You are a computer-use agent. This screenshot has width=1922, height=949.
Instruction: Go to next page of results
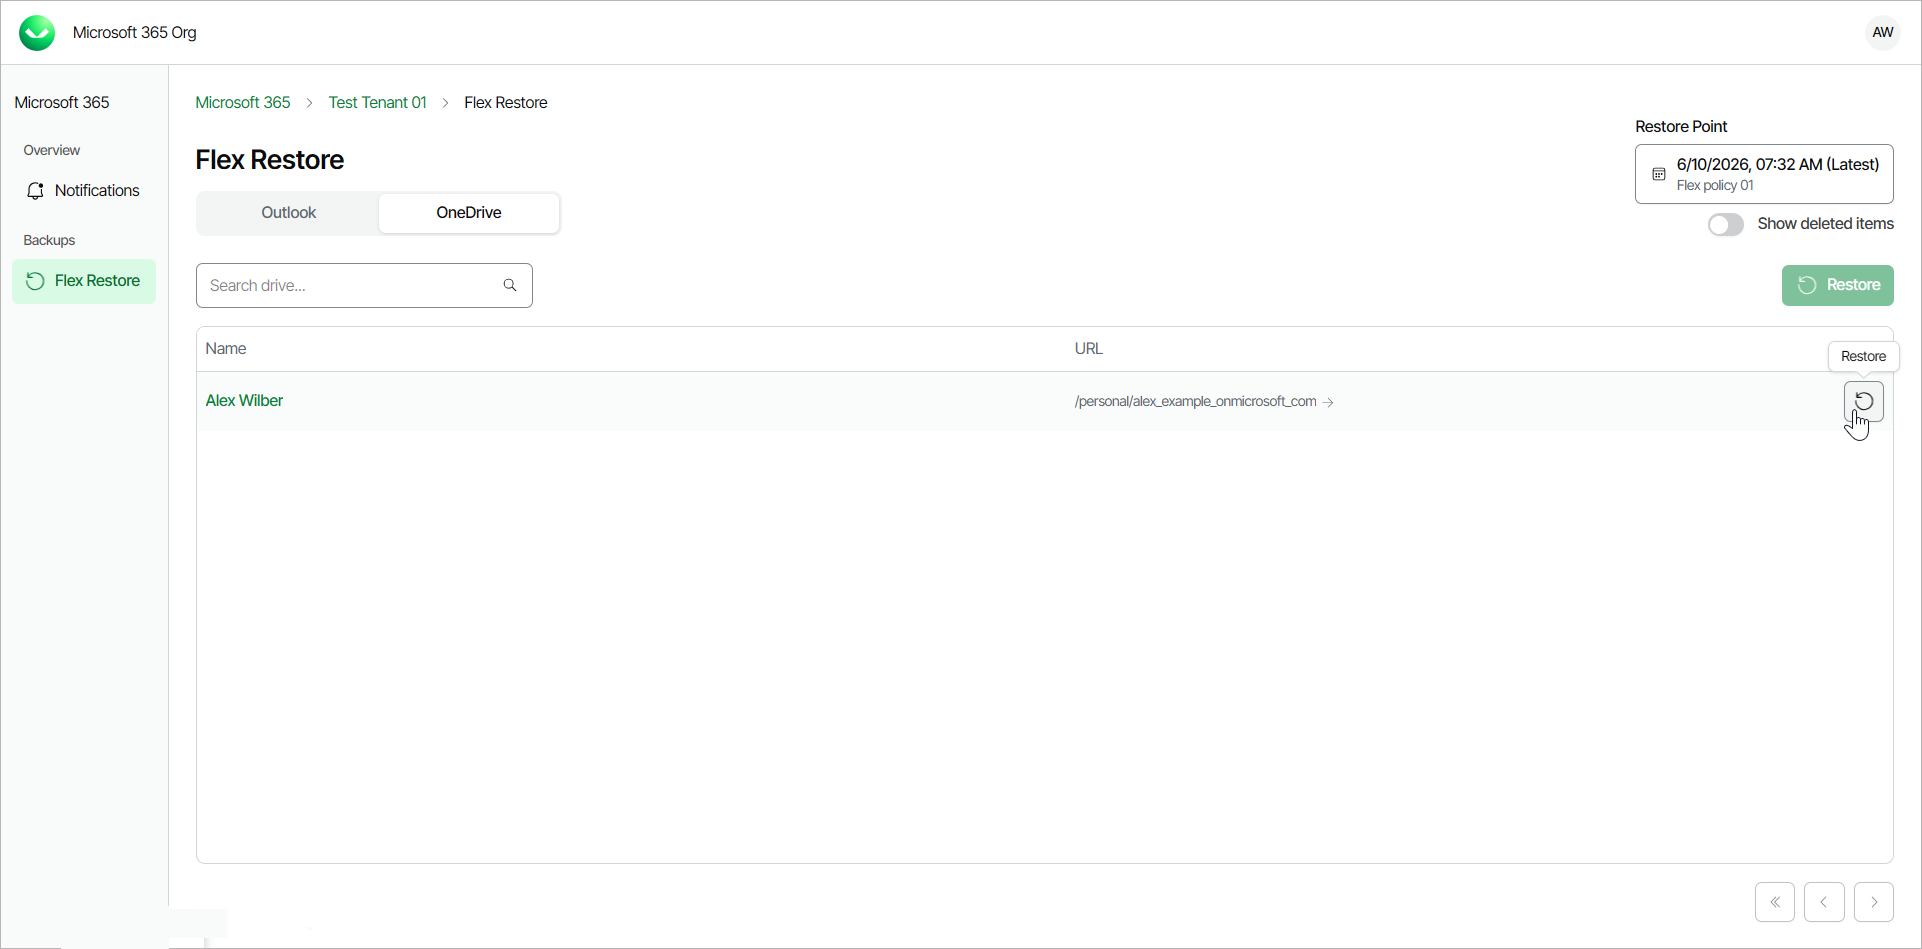coord(1874,902)
